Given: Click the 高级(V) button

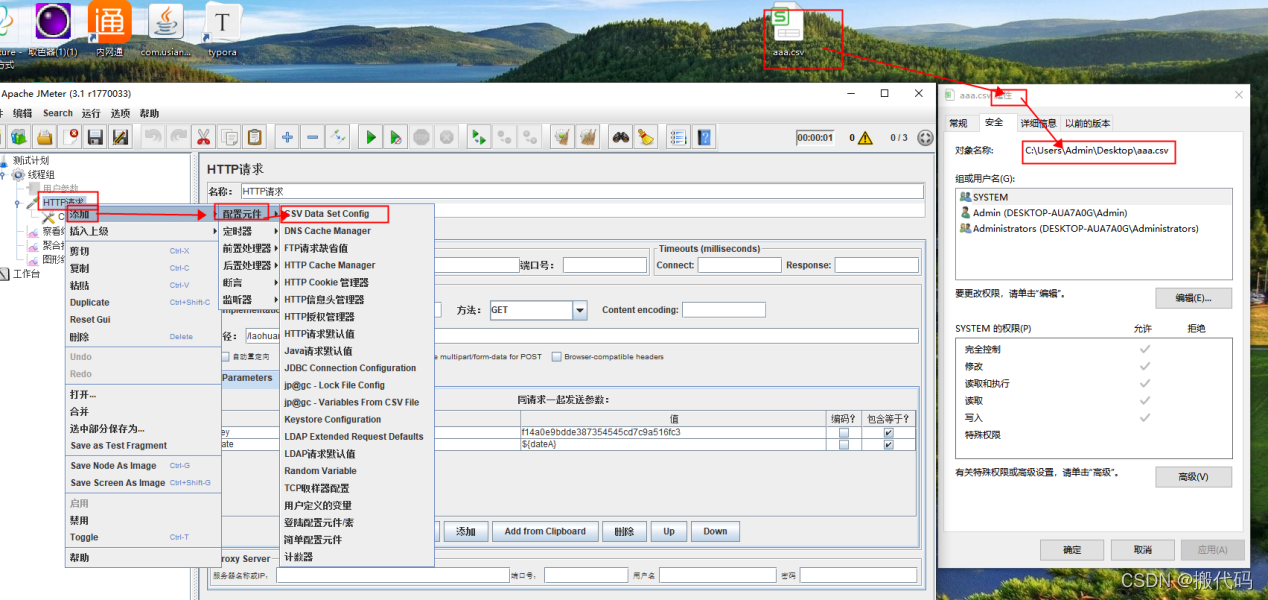Looking at the screenshot, I should pyautogui.click(x=1193, y=477).
